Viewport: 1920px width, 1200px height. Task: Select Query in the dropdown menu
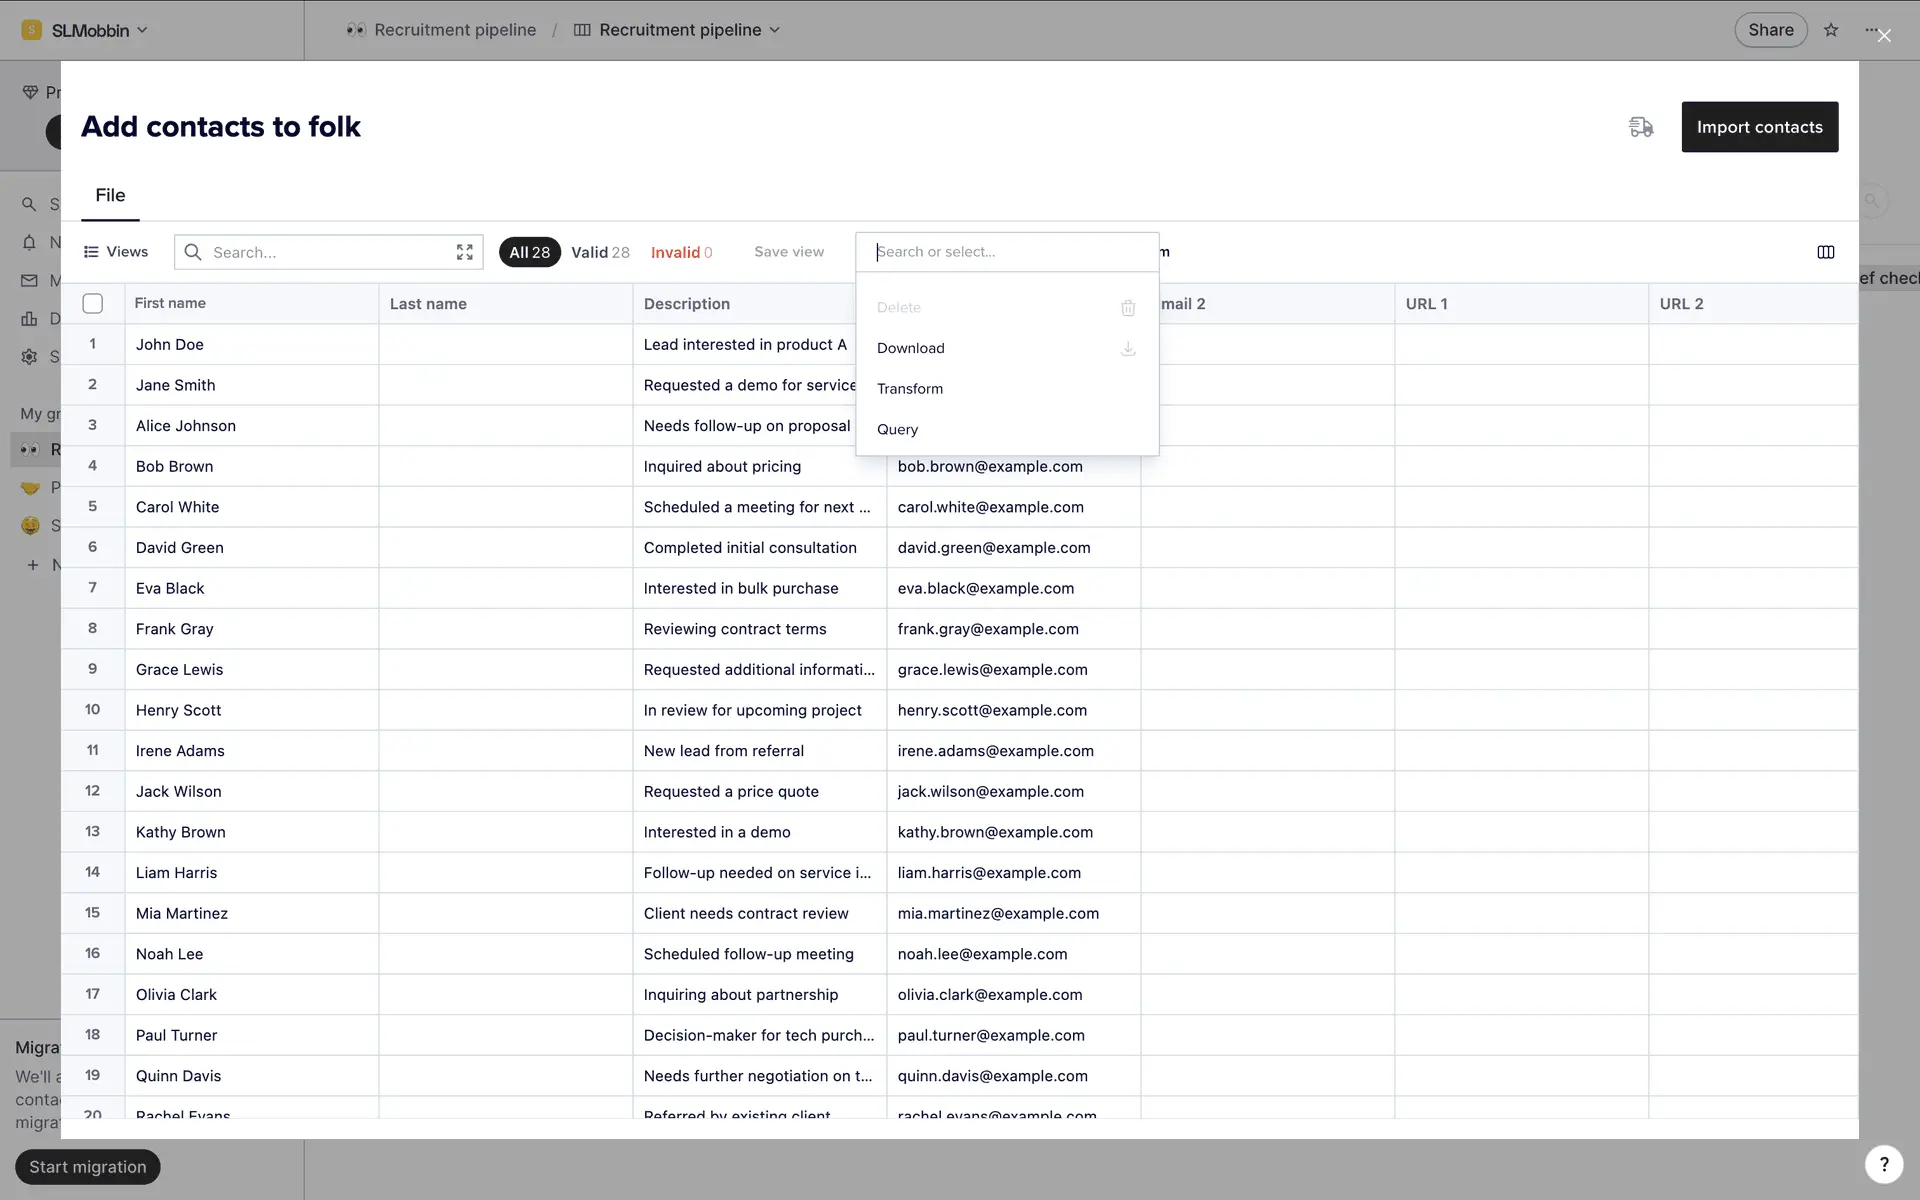(897, 429)
